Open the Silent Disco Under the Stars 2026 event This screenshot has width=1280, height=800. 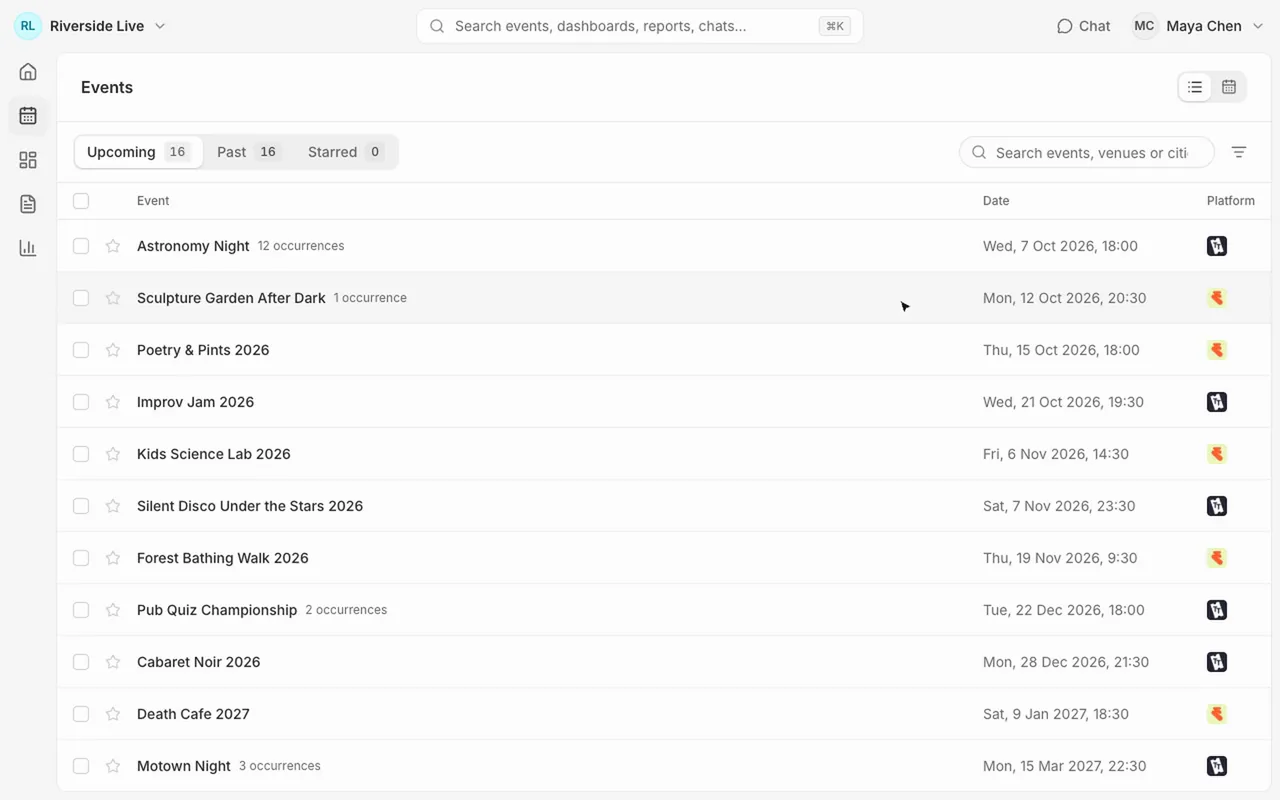[250, 506]
